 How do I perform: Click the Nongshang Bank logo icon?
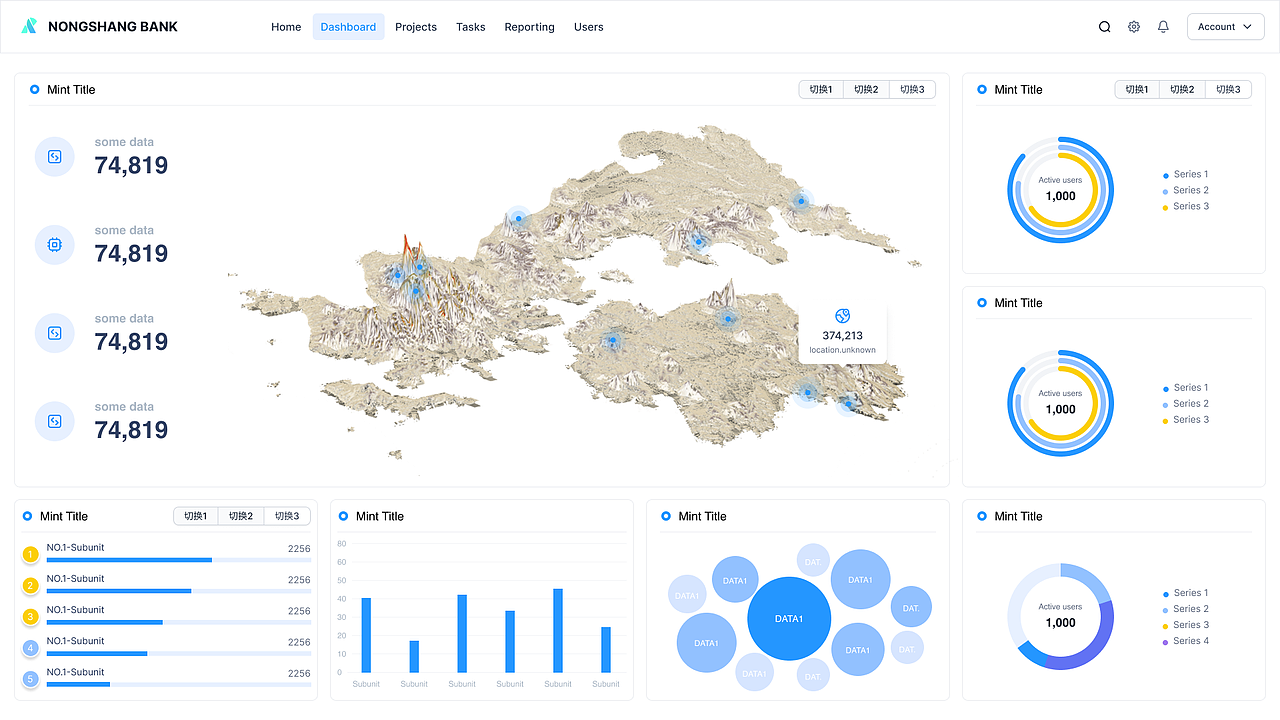point(29,26)
